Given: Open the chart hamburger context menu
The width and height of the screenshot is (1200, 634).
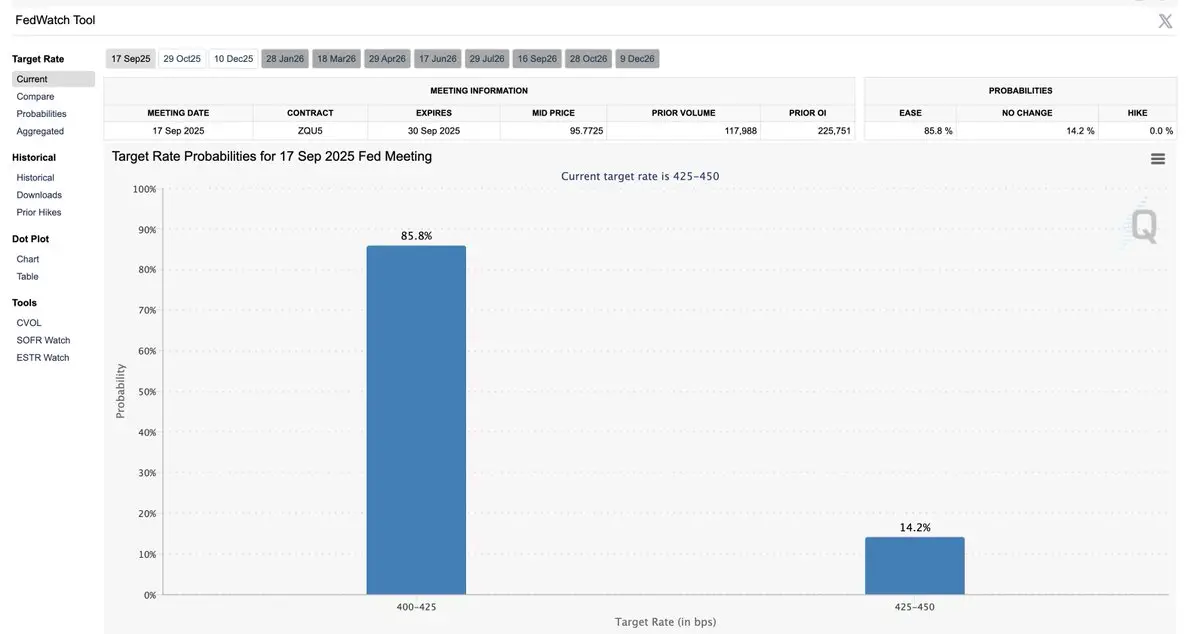Looking at the screenshot, I should click(x=1158, y=159).
